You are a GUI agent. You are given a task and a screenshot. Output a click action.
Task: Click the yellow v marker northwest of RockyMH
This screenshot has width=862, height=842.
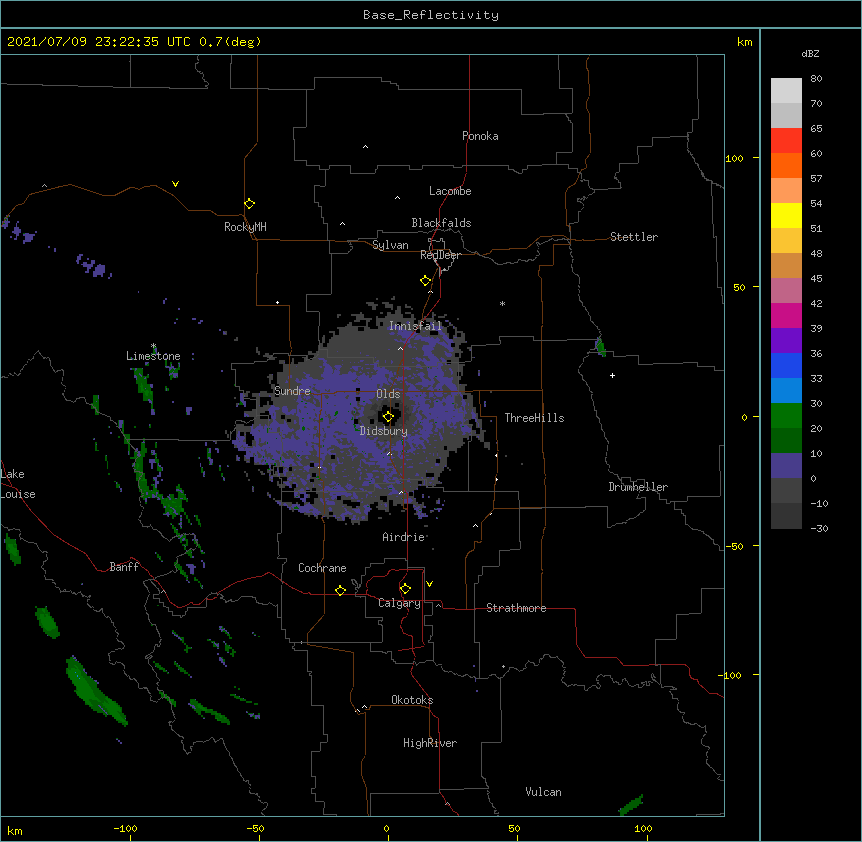175,184
